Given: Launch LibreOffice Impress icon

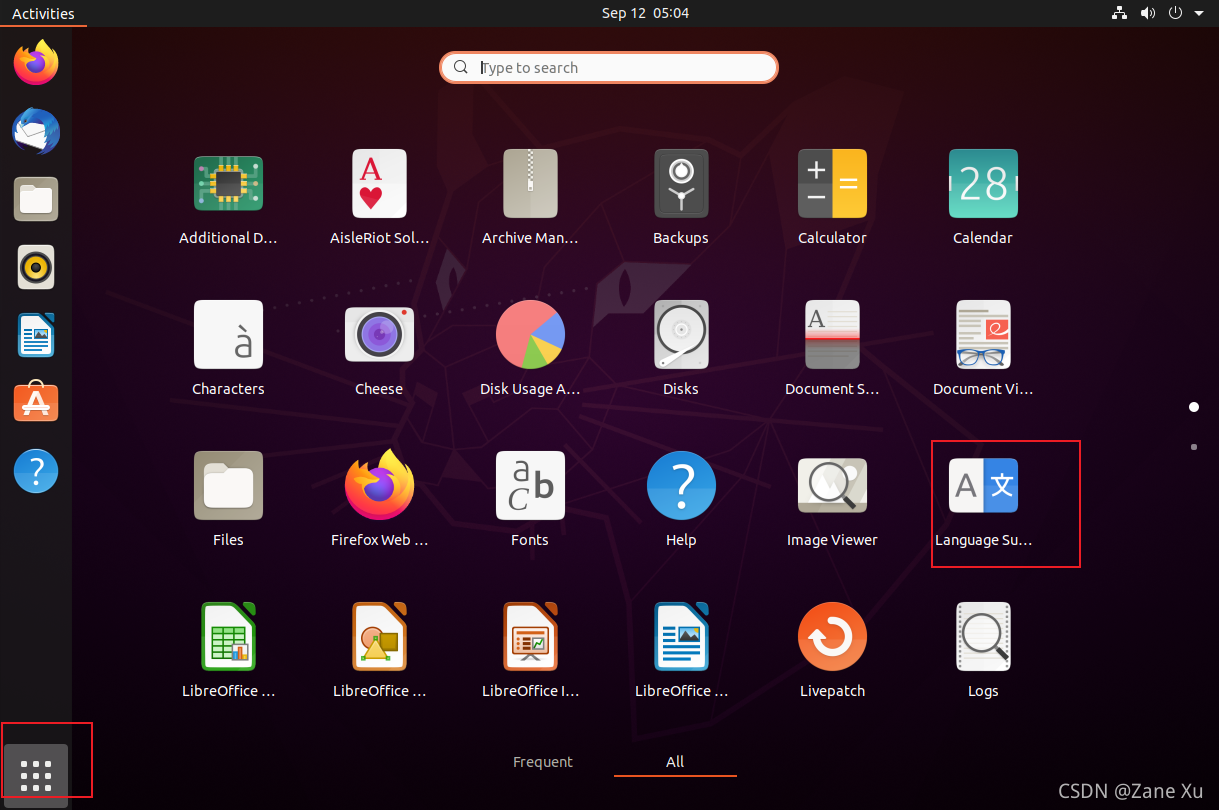Looking at the screenshot, I should pos(530,637).
